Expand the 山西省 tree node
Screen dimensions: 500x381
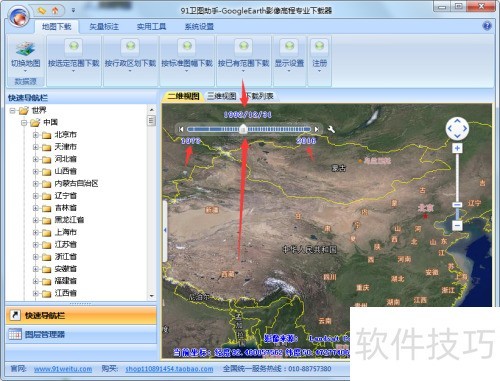pyautogui.click(x=36, y=171)
